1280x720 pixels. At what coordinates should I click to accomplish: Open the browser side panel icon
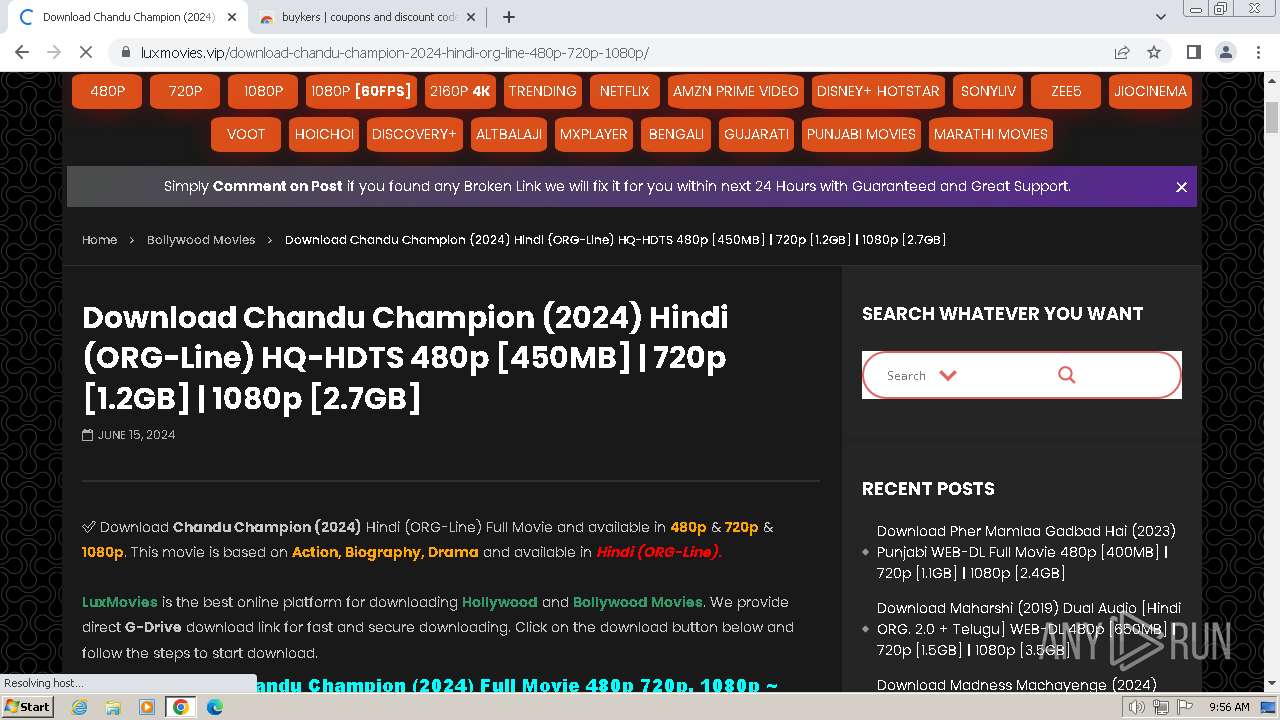[x=1193, y=52]
